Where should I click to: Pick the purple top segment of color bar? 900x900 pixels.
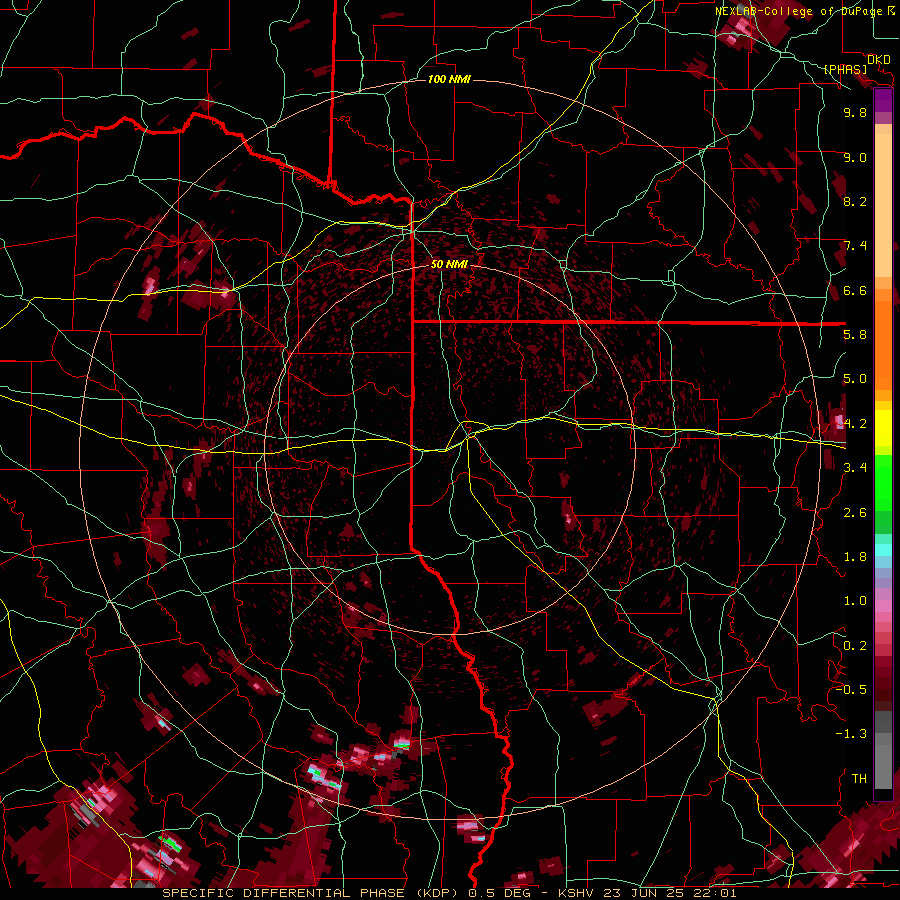click(883, 101)
